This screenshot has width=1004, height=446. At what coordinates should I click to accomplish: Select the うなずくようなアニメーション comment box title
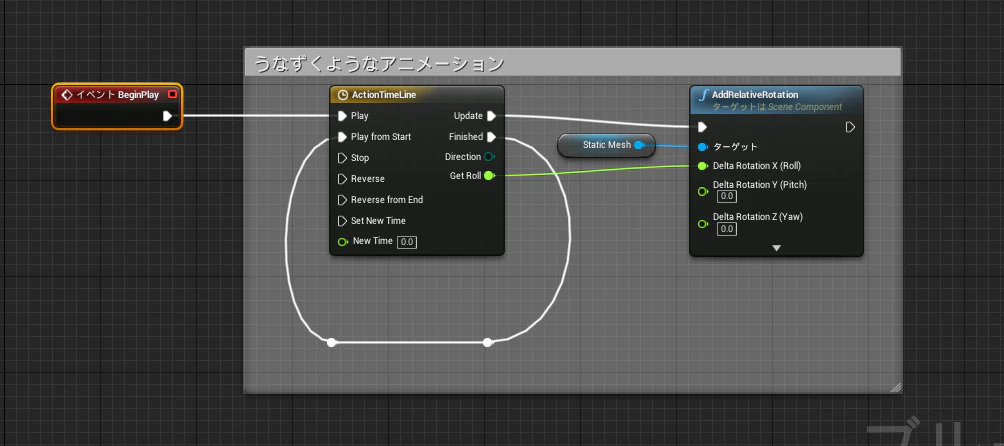(379, 63)
